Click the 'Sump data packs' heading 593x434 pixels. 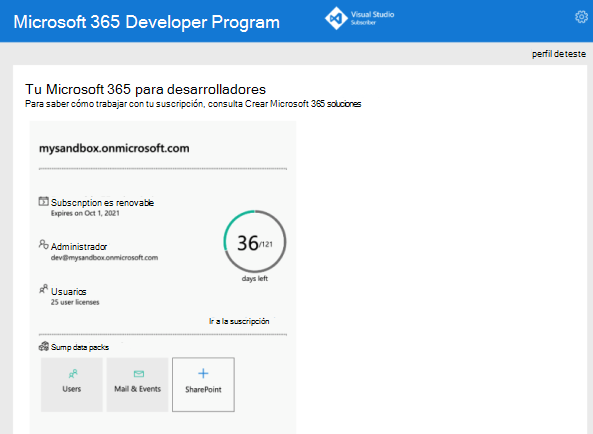coord(80,347)
